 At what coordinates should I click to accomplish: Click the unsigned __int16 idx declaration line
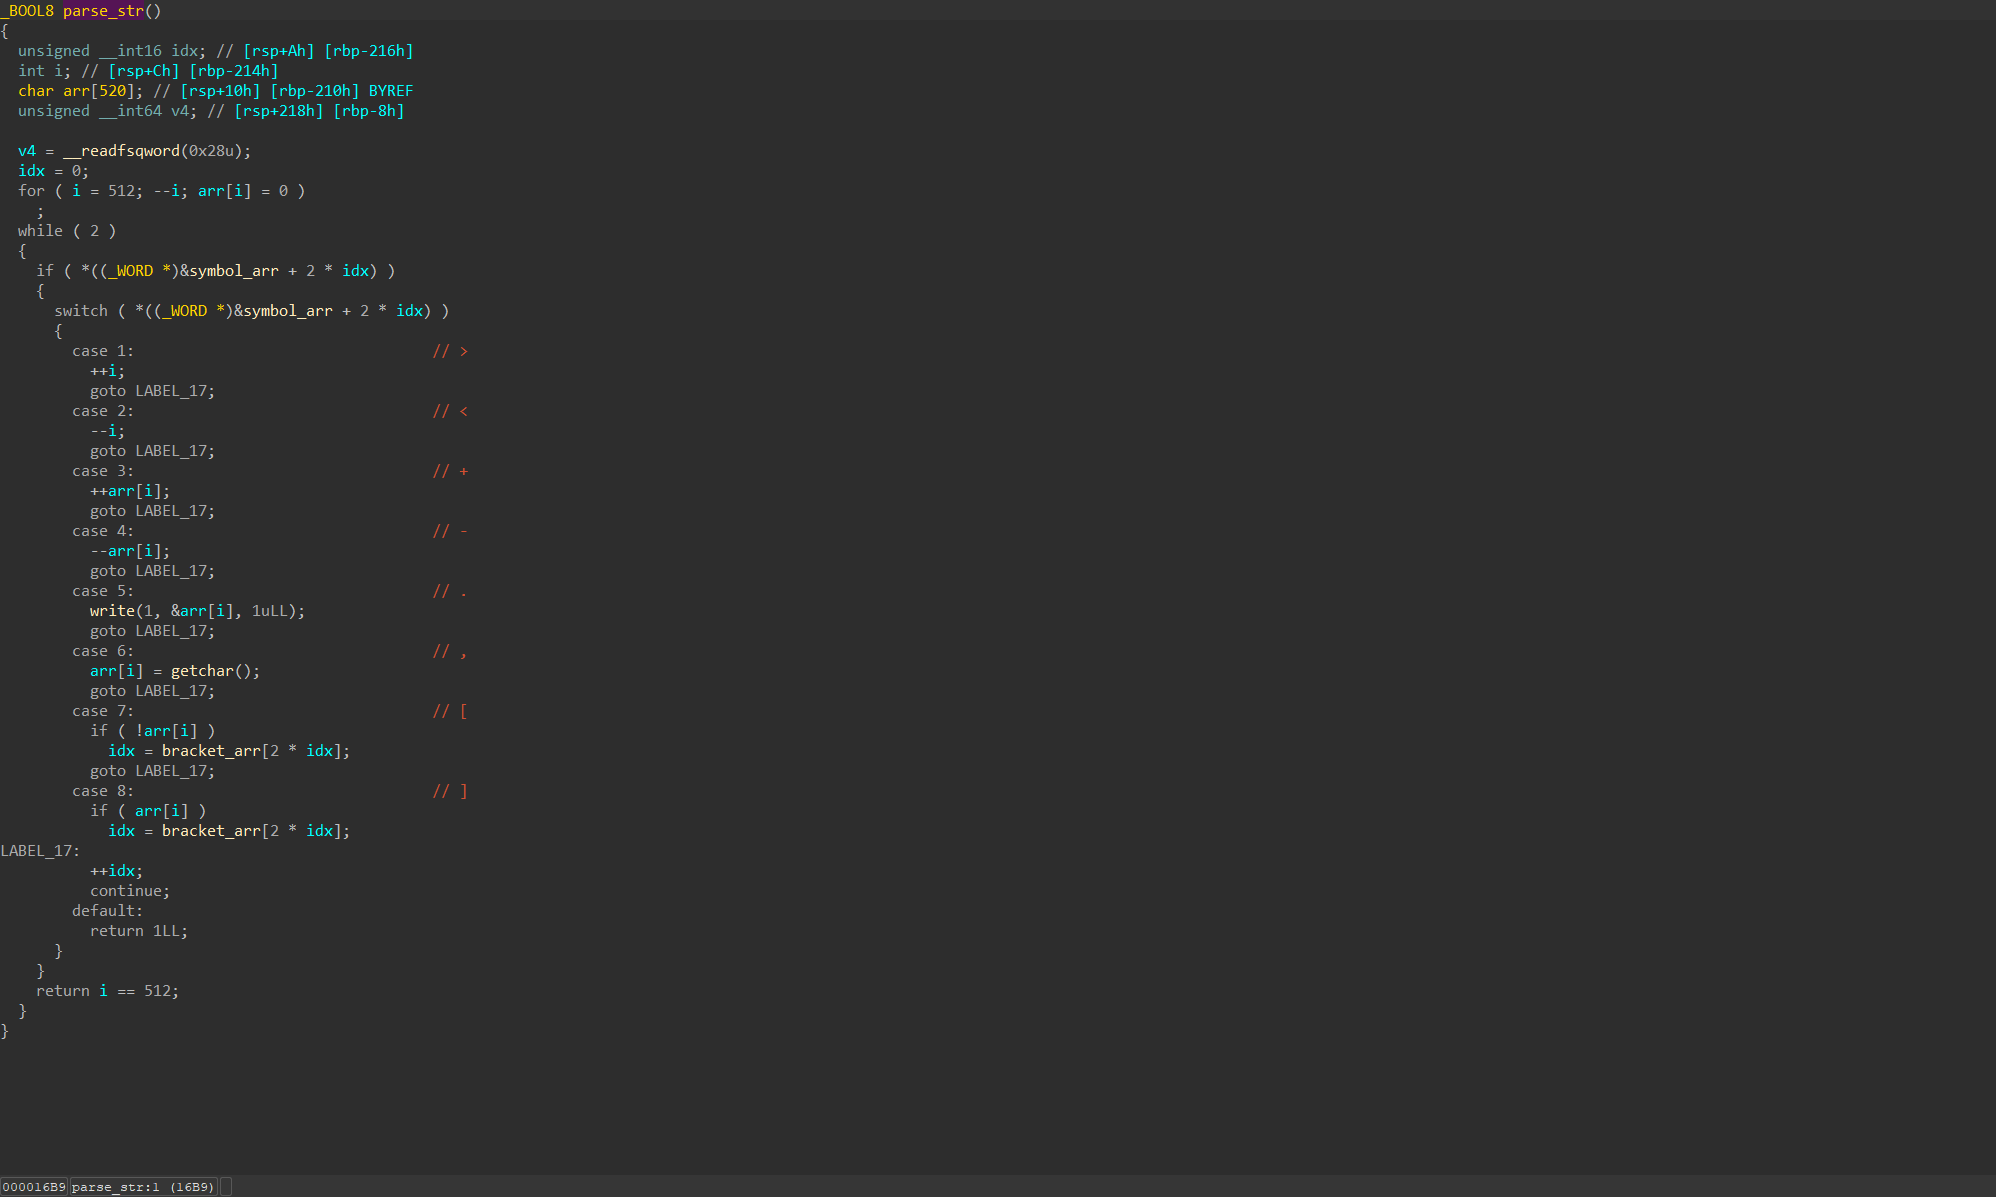[x=215, y=51]
